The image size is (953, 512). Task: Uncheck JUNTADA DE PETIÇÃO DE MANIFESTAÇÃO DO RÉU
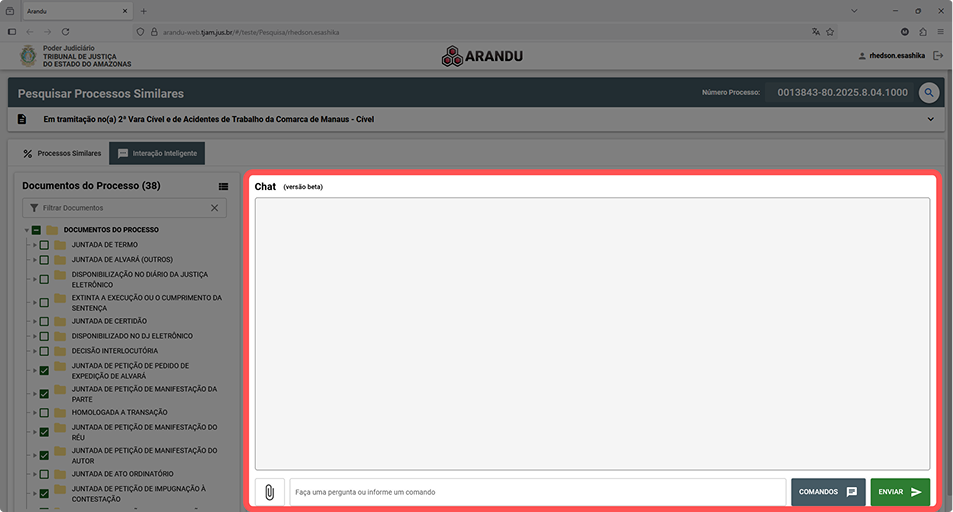point(44,432)
